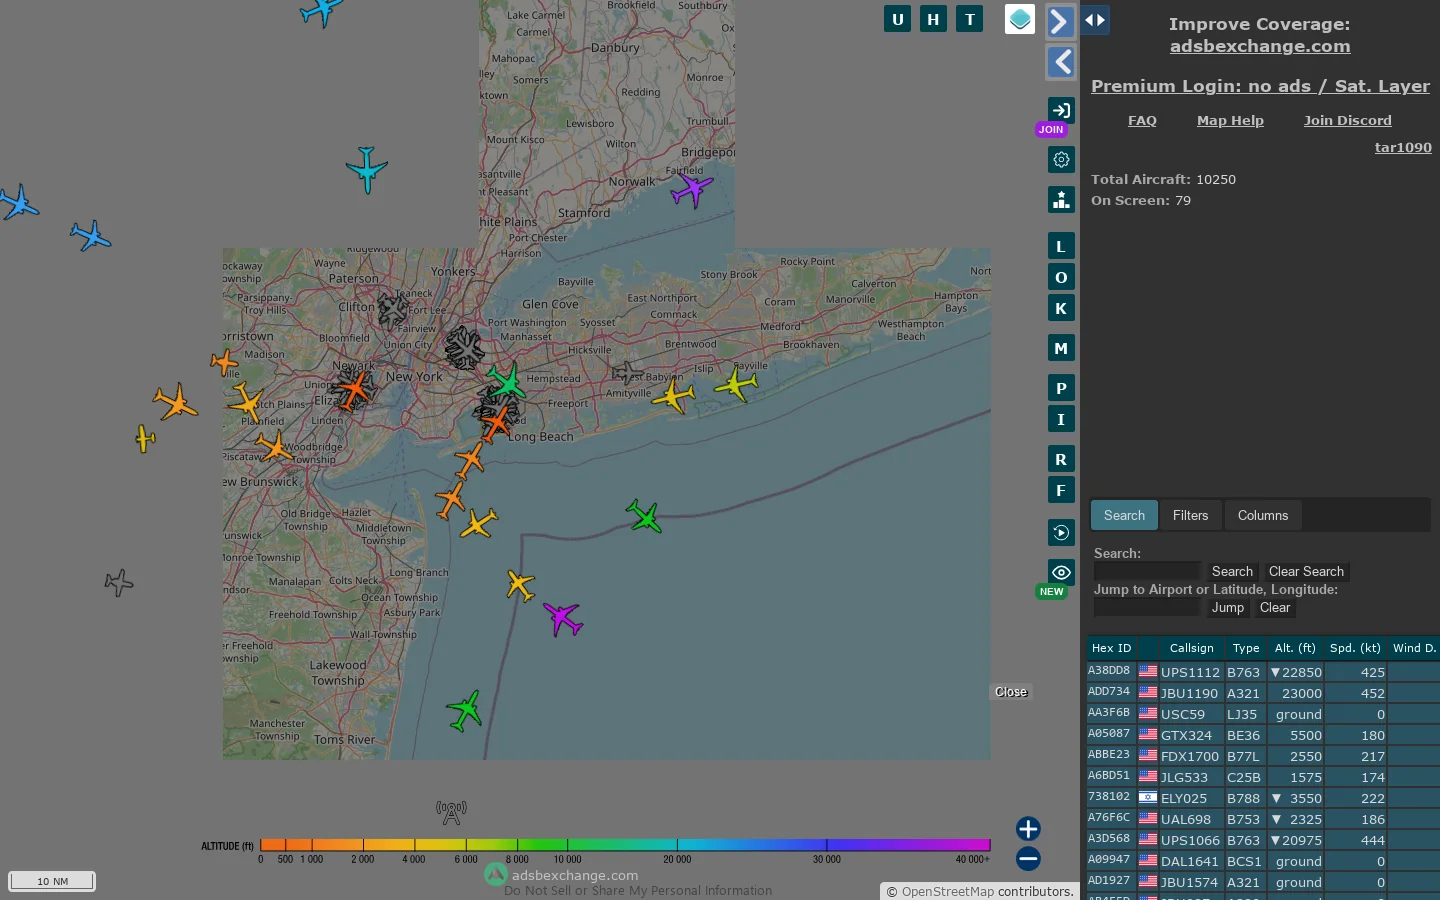Open the adsbexchange.com coverage link
Screen dimensions: 1440x900
point(1260,46)
